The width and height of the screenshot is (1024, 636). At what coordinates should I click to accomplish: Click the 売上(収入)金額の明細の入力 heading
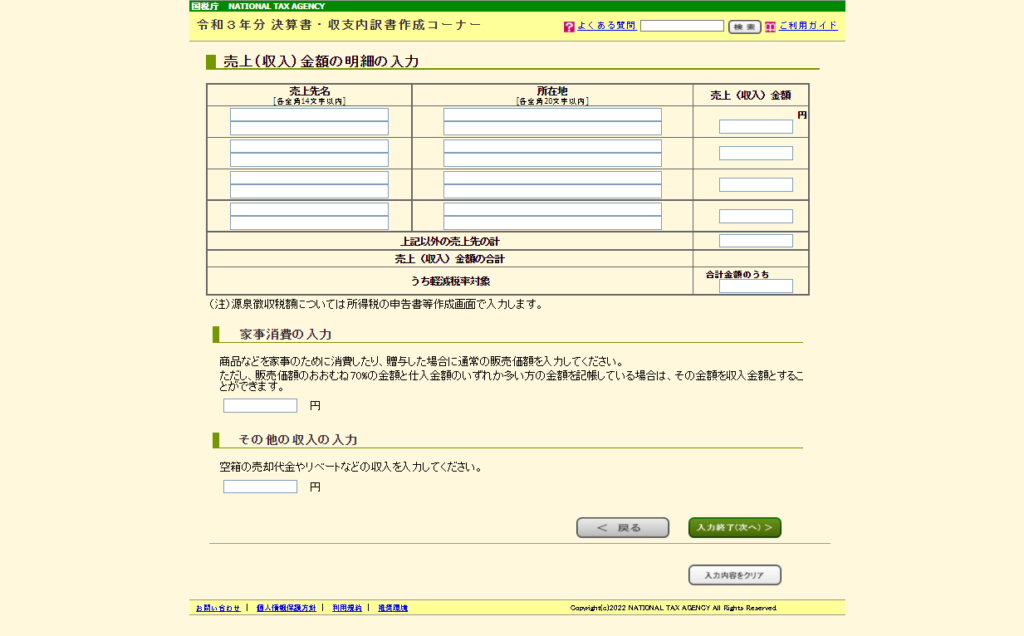tap(321, 61)
